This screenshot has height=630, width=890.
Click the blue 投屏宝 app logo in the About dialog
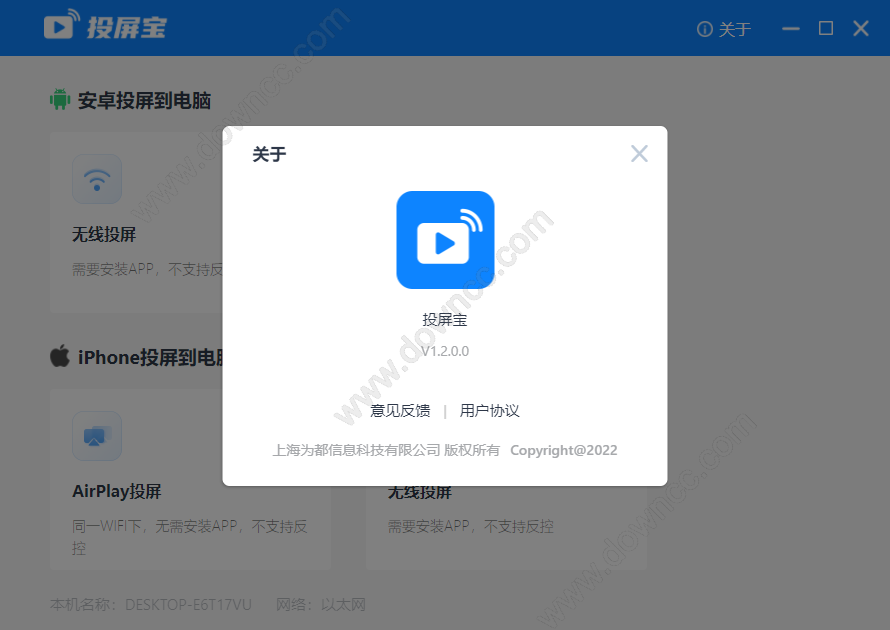pos(444,240)
